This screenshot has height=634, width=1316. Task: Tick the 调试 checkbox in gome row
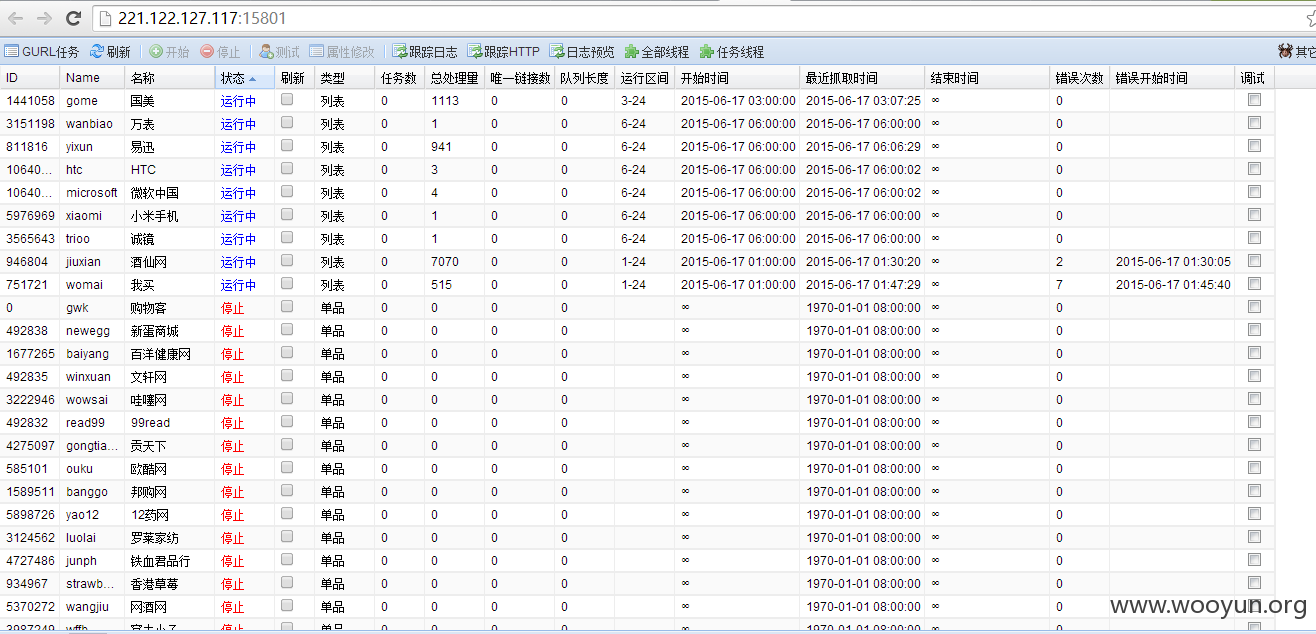click(1254, 100)
